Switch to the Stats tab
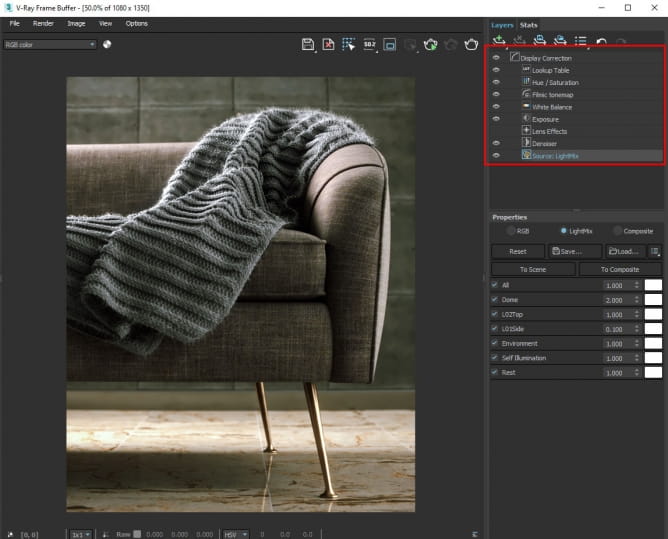The width and height of the screenshot is (668, 539). coord(529,24)
